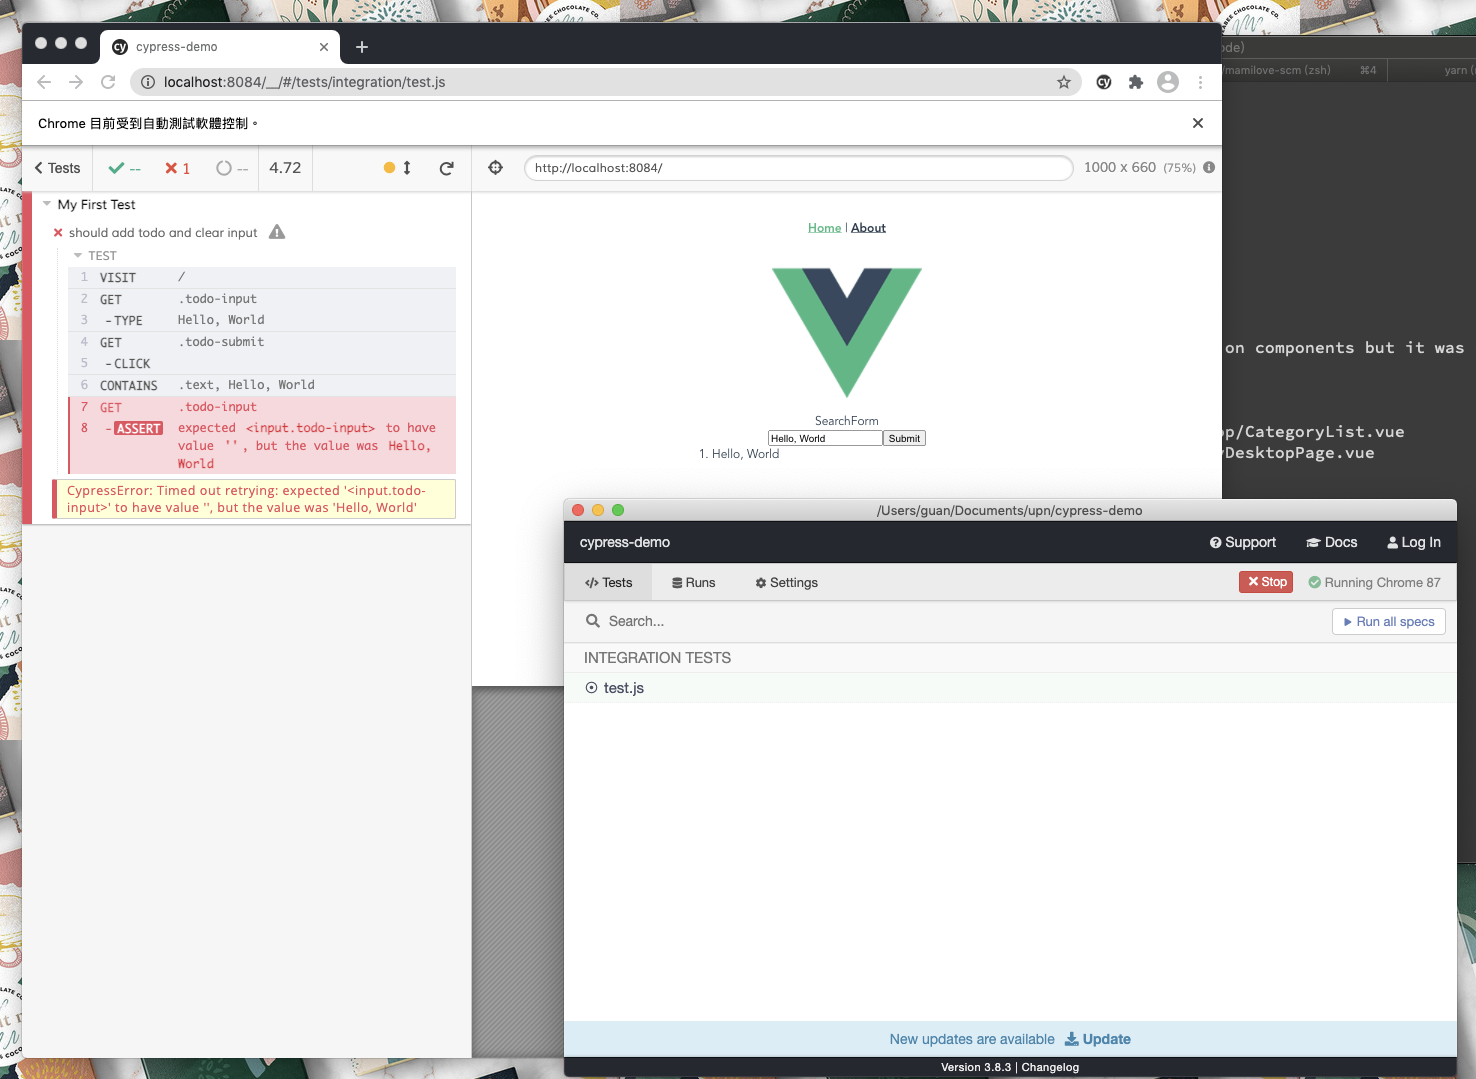The height and width of the screenshot is (1079, 1476).
Task: Click Run all specs
Action: [1388, 621]
